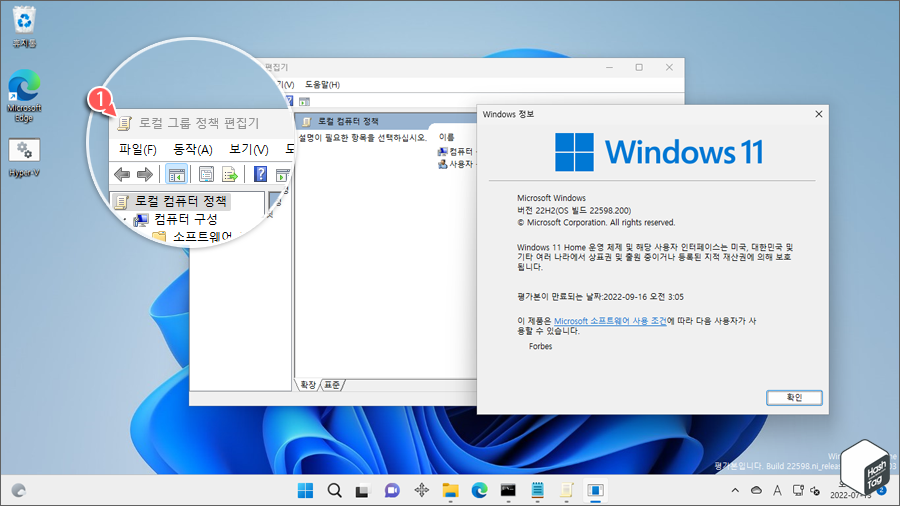Click the muted volume tray icon

click(x=815, y=491)
